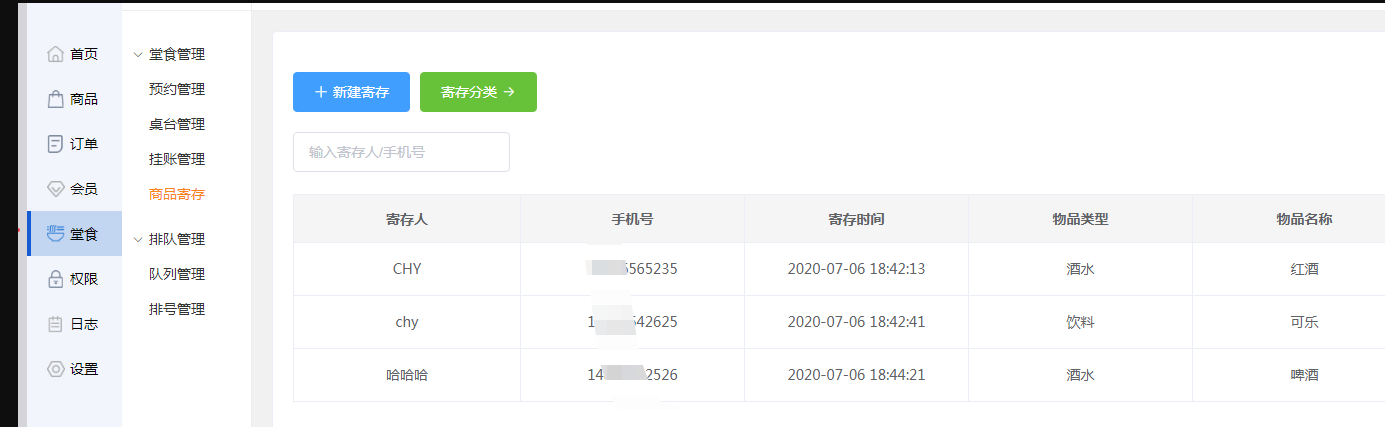Select 挂账管理 in the submenu

coord(177,159)
